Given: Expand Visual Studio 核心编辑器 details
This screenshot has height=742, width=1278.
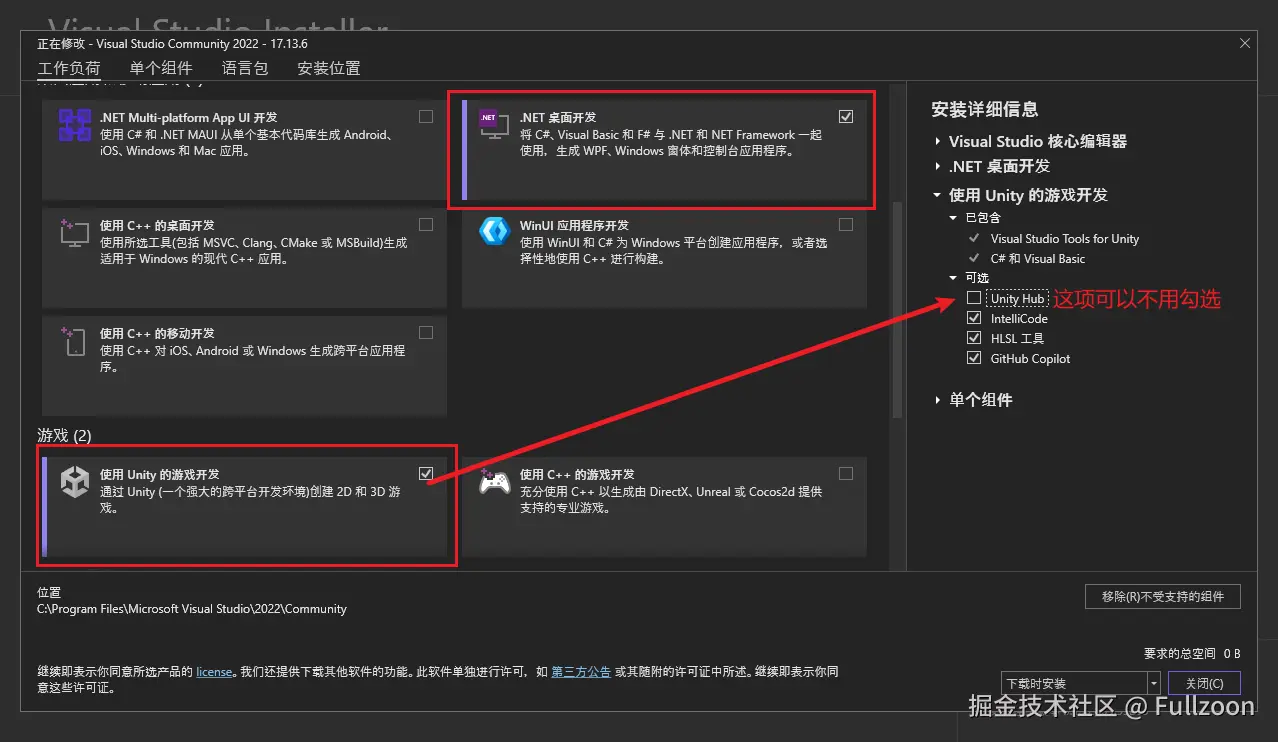Looking at the screenshot, I should [937, 142].
